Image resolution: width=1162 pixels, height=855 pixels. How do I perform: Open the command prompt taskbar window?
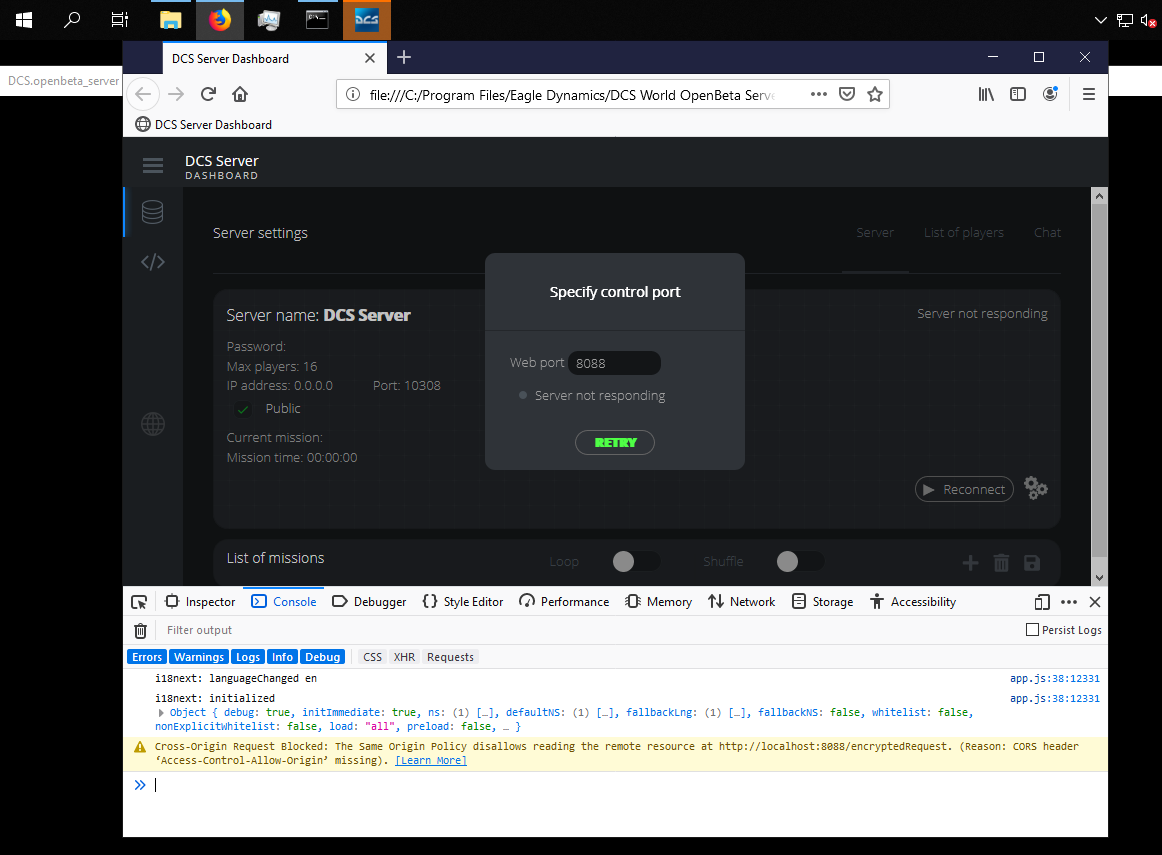317,20
